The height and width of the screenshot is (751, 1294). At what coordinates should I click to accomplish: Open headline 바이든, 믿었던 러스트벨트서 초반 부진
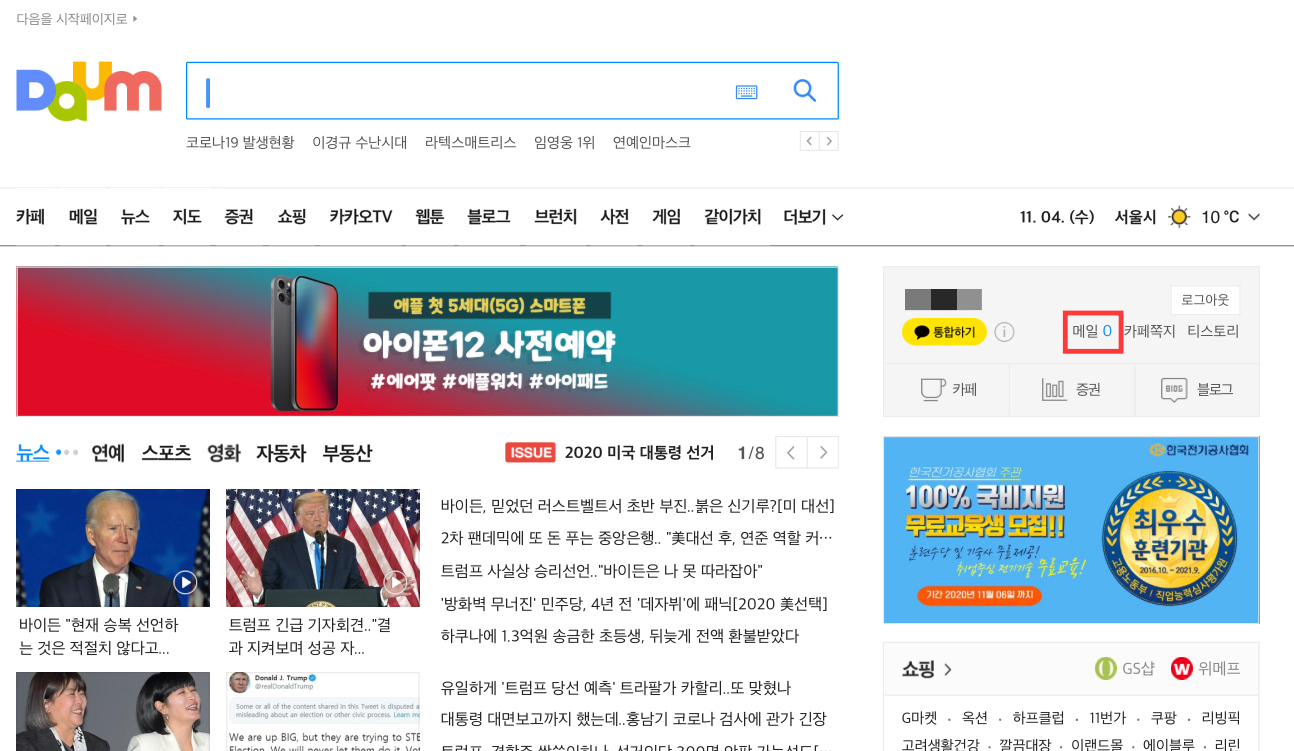[637, 506]
